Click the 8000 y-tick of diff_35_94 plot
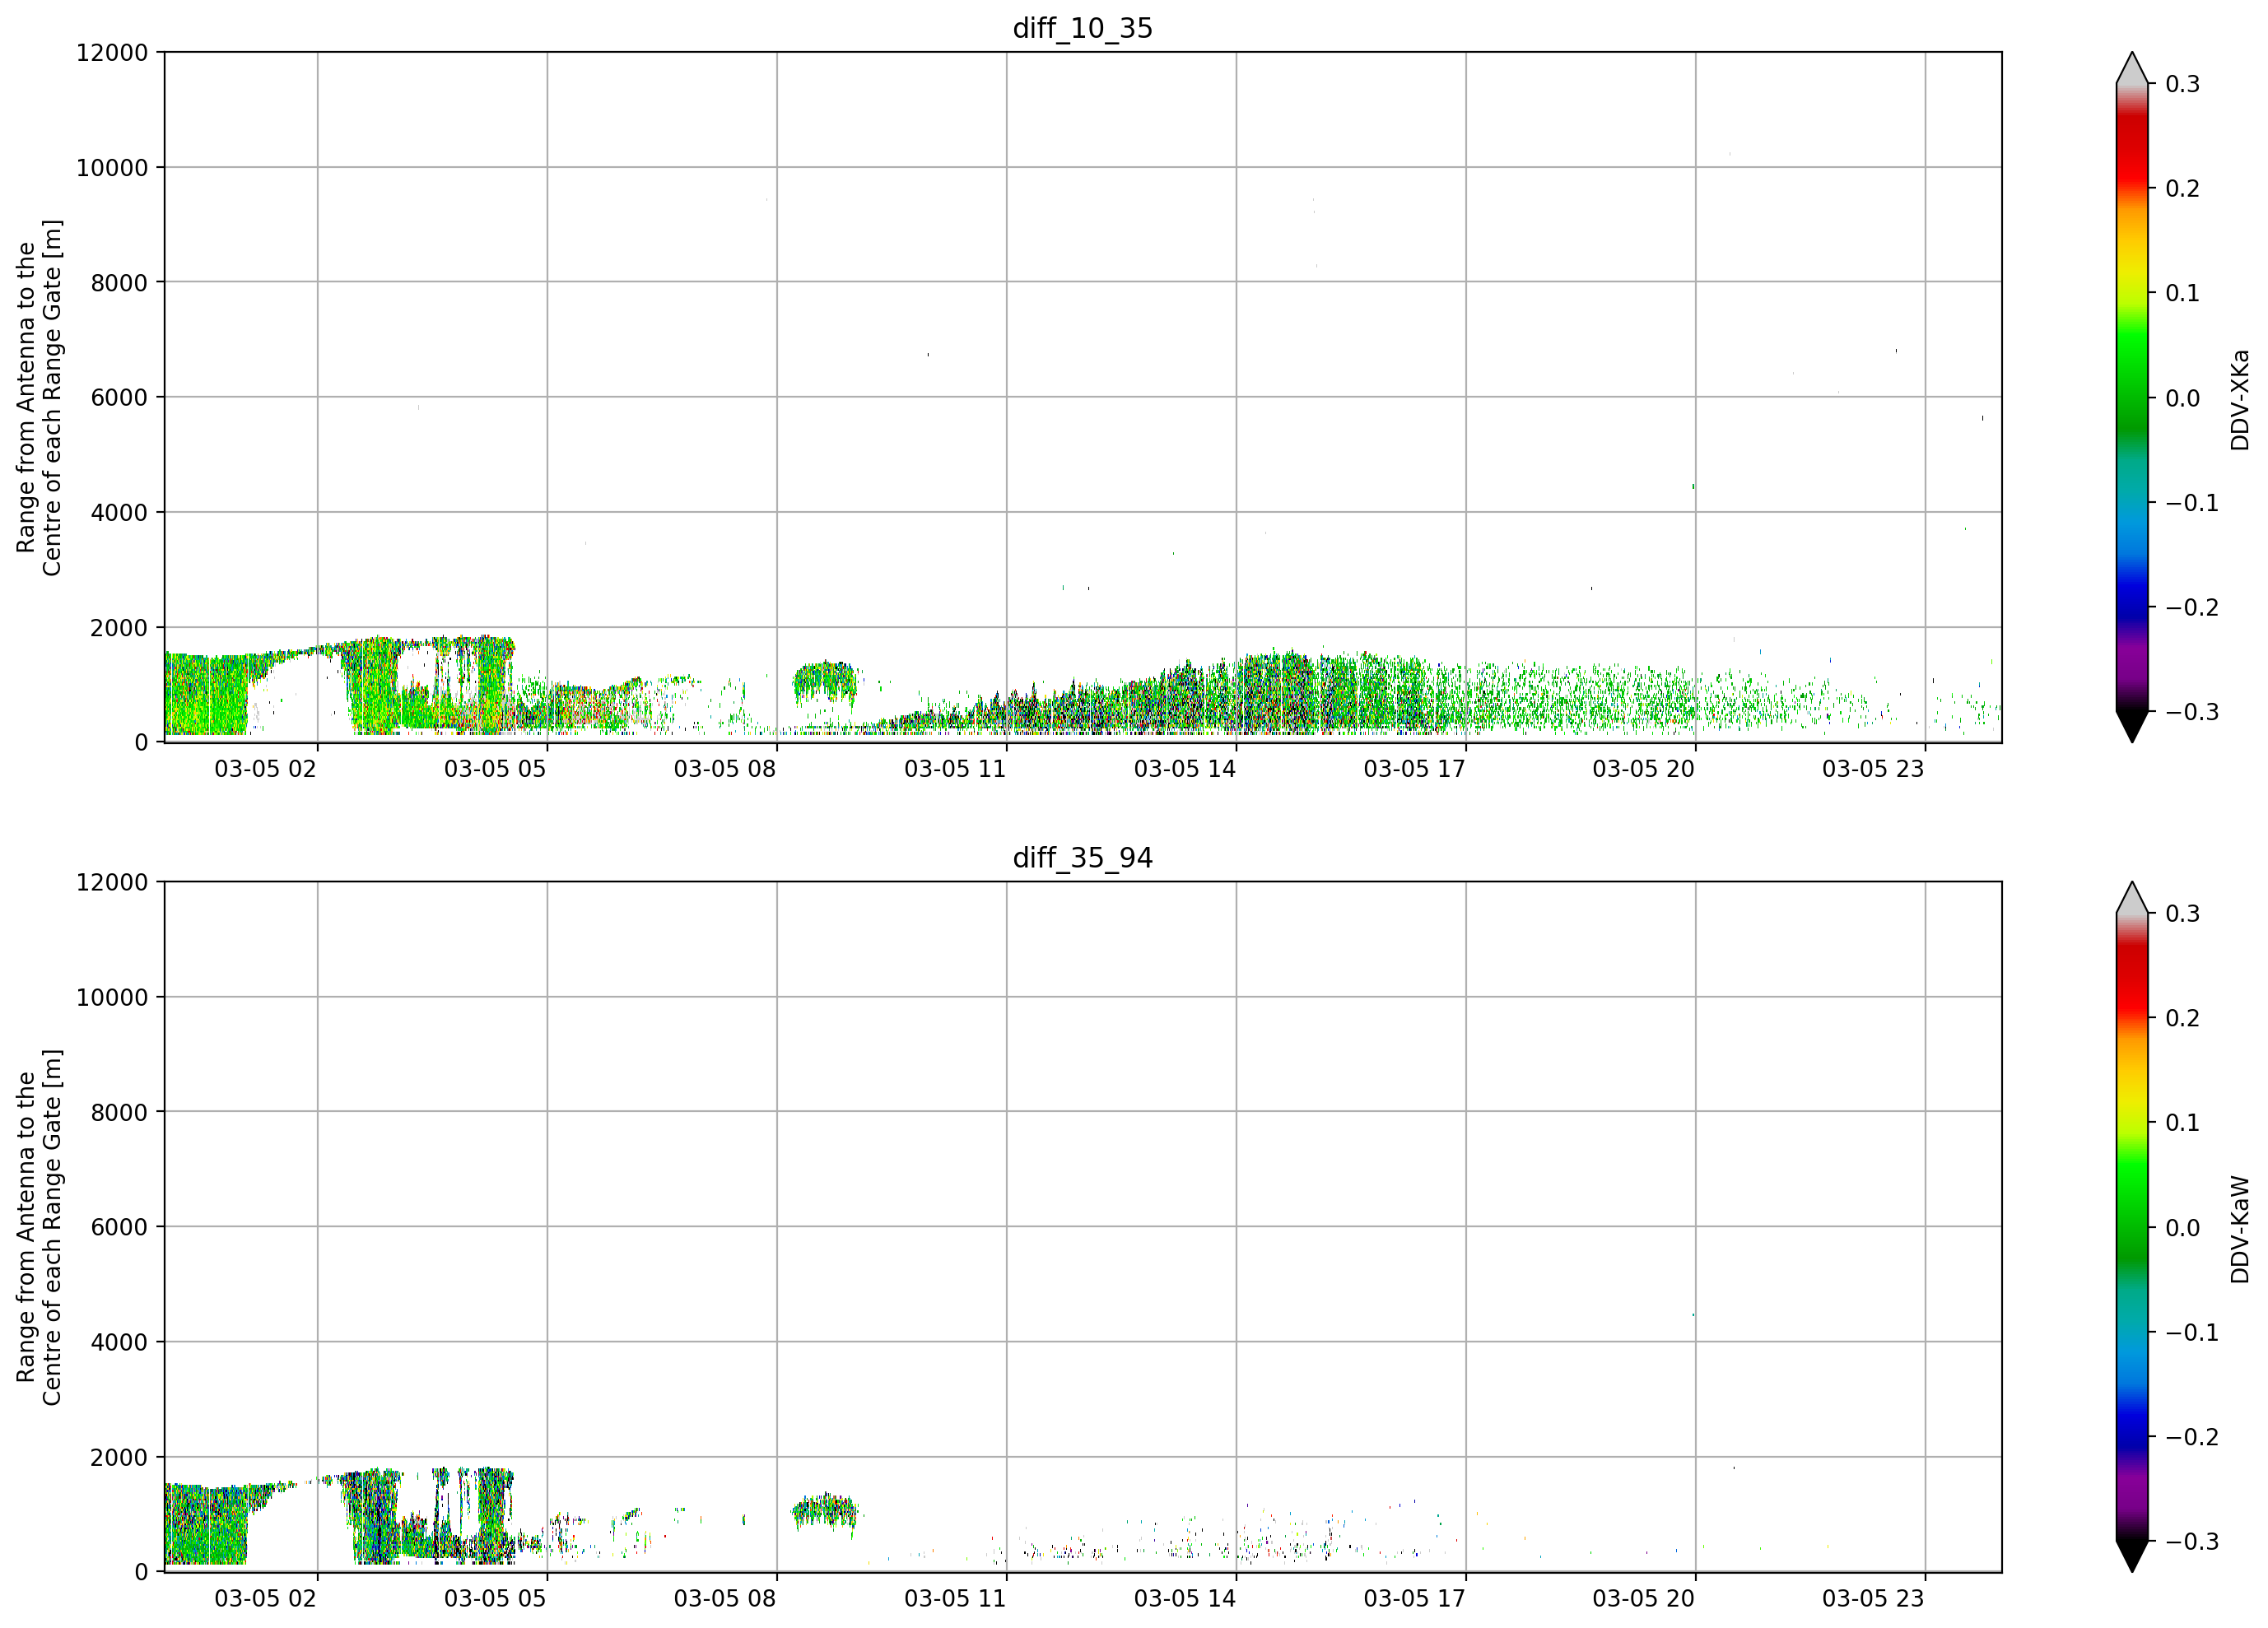Screen dimensions: 2268x1628 click(119, 1113)
